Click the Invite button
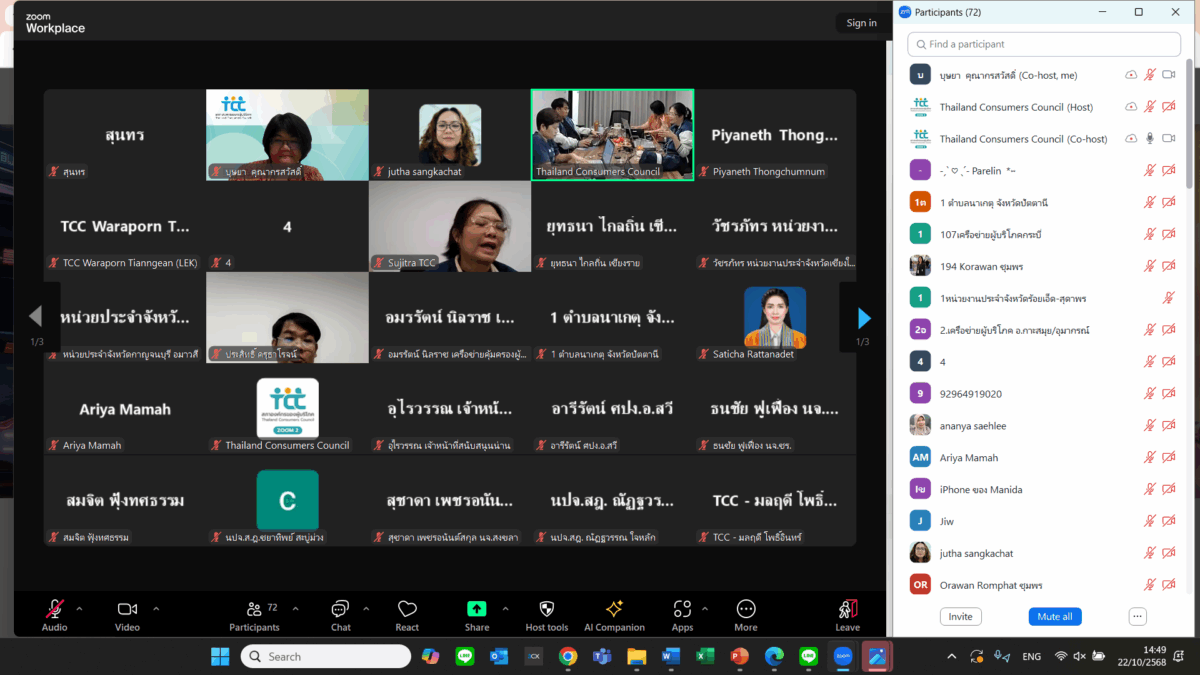This screenshot has width=1200, height=675. tap(960, 617)
